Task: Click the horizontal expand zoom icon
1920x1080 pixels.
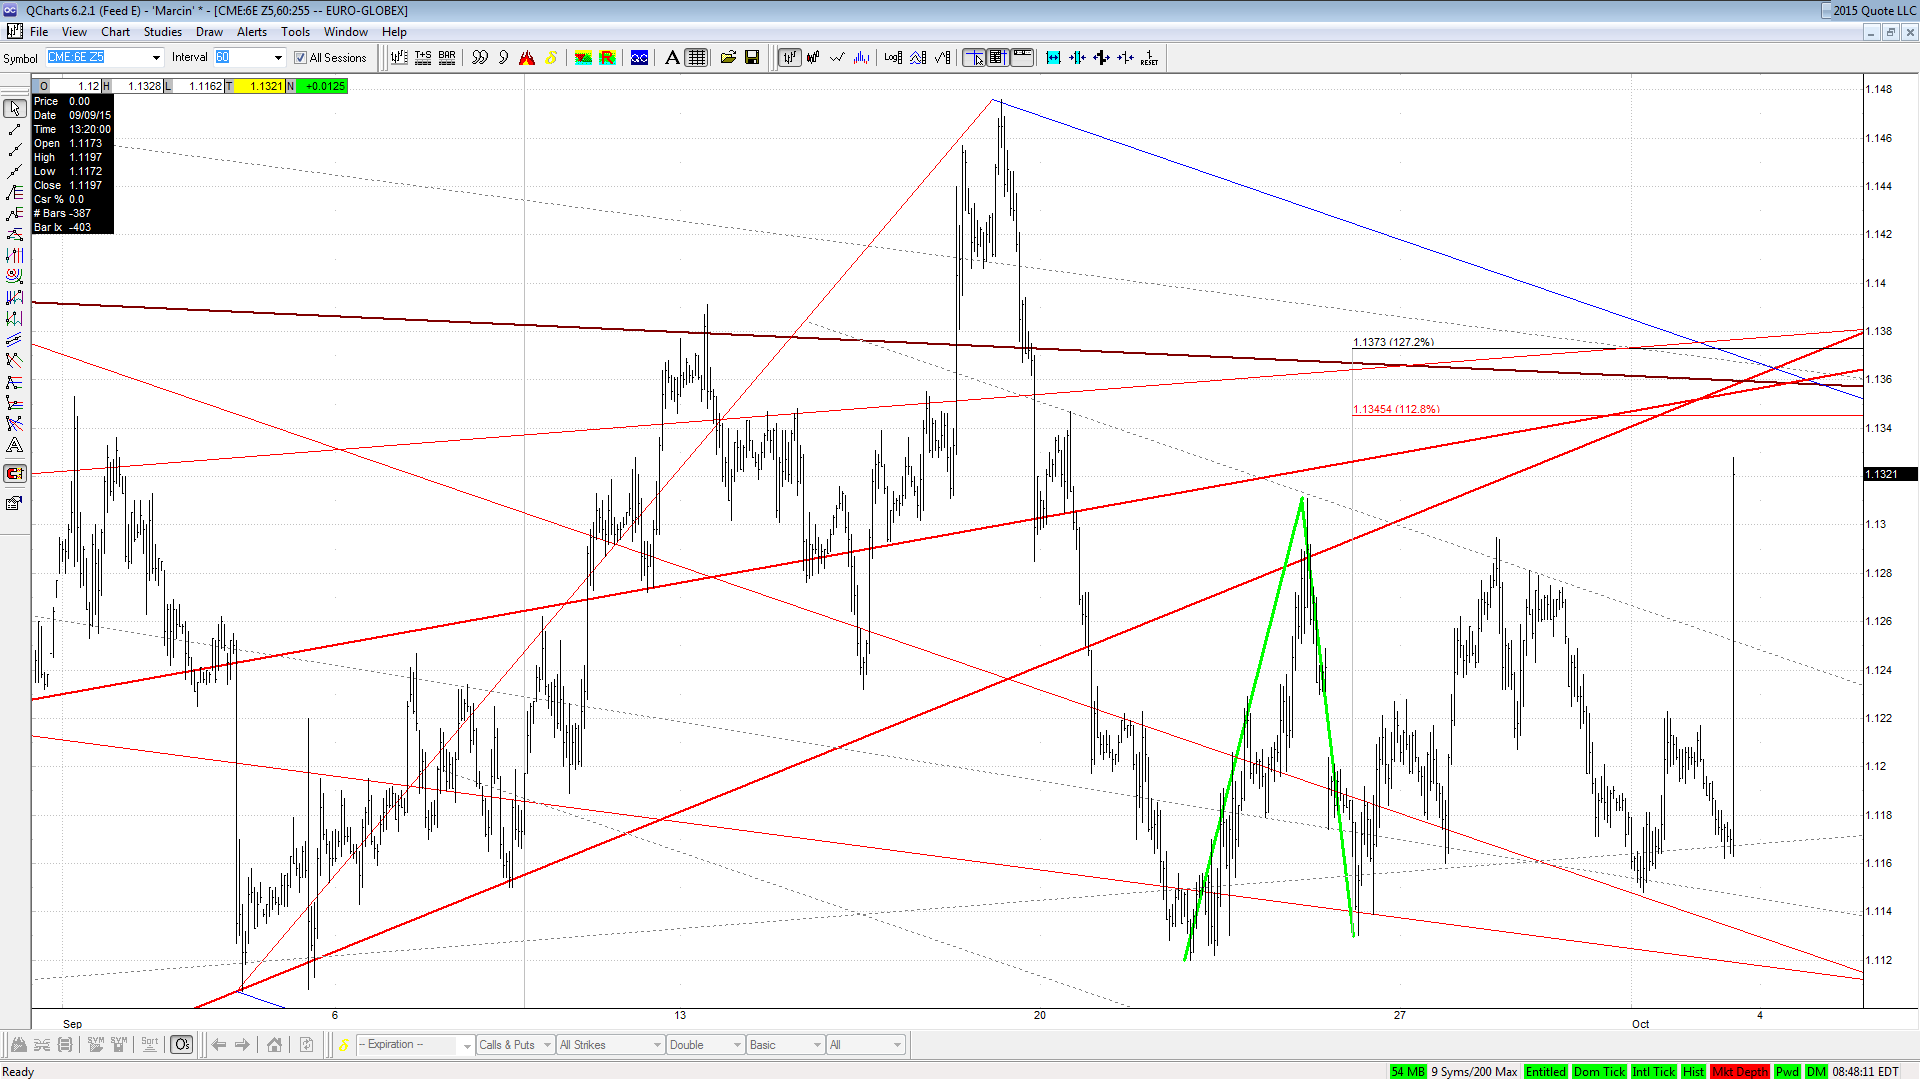Action: click(1053, 58)
